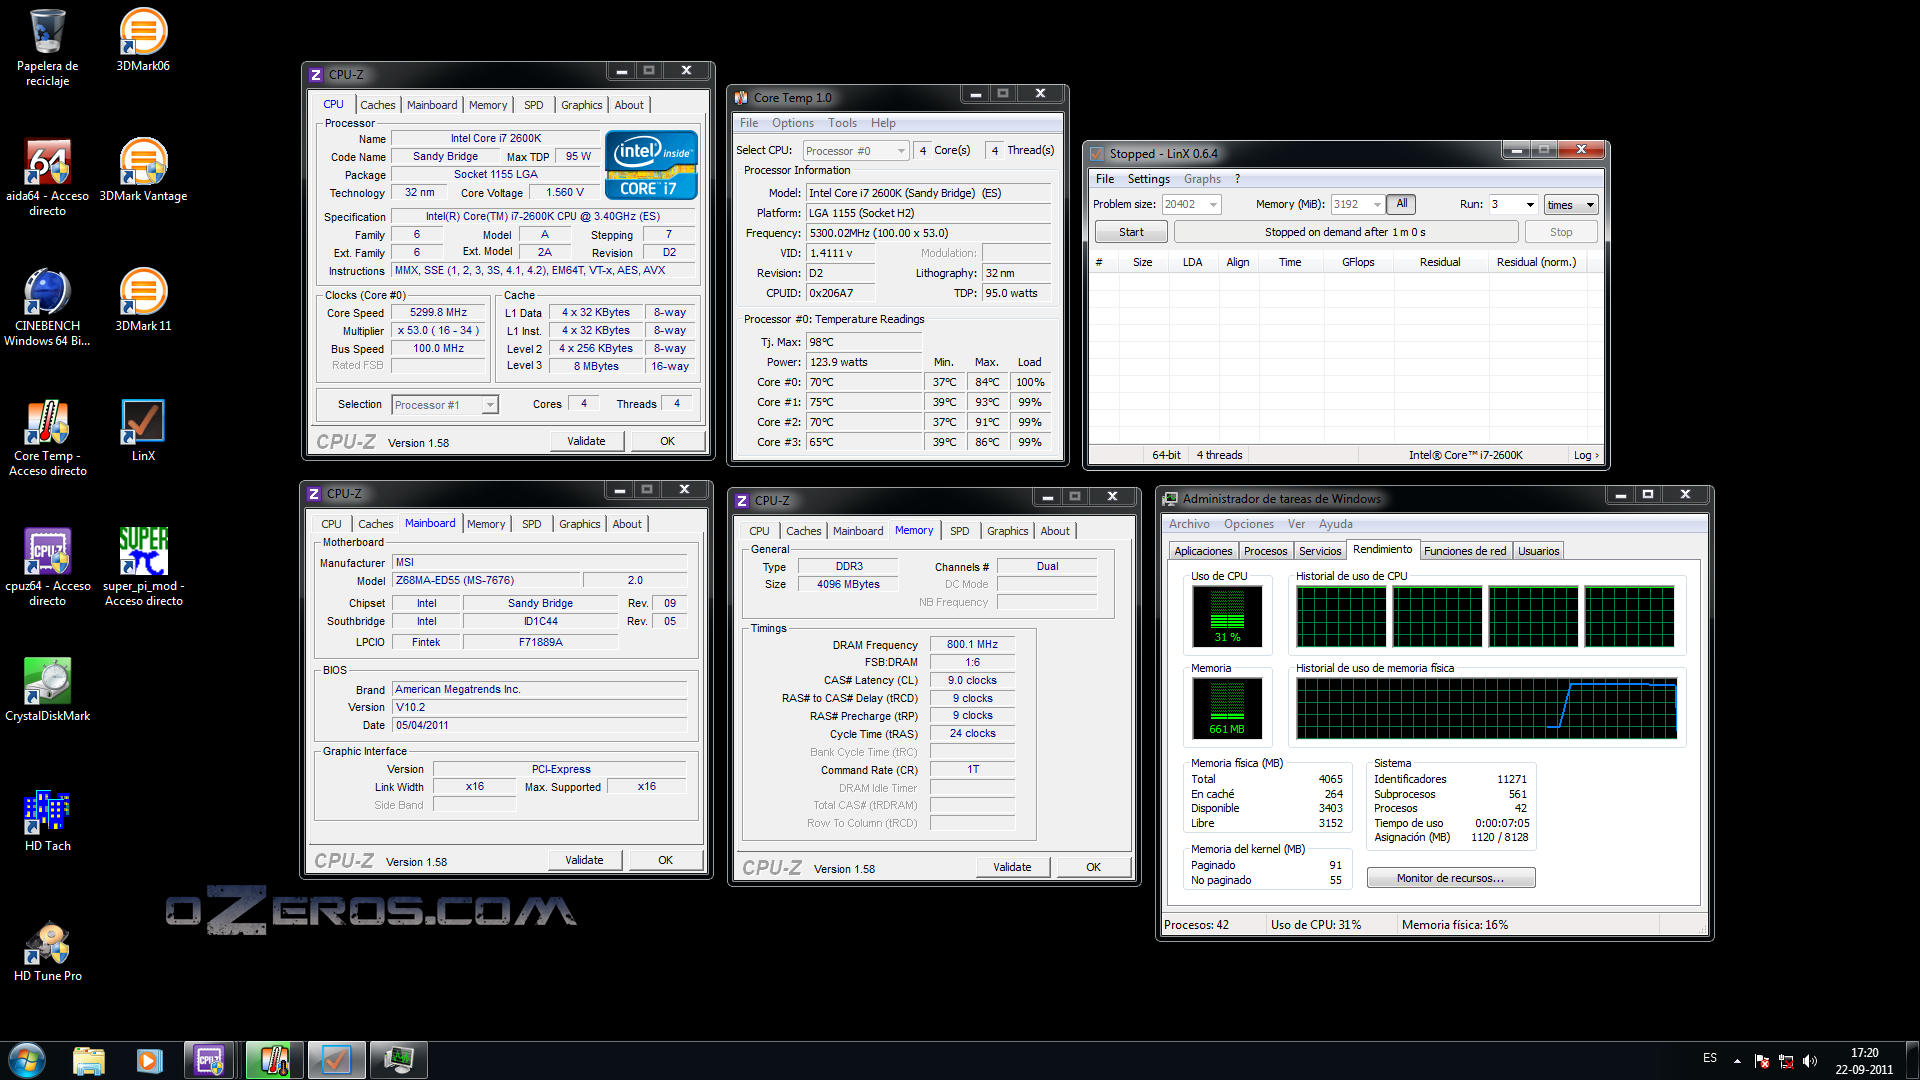Switch to Task Manager via taskbar icon

pos(398,1059)
